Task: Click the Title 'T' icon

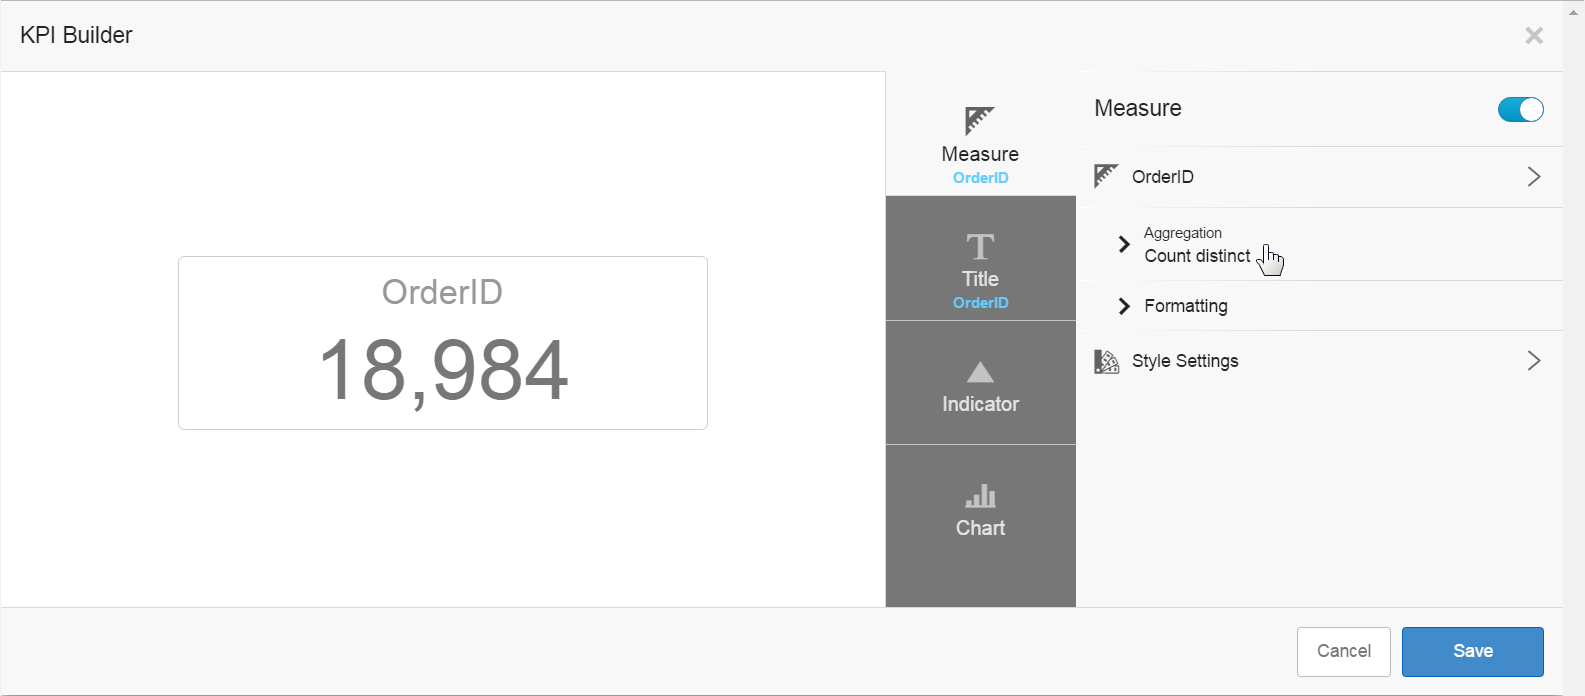Action: 980,246
